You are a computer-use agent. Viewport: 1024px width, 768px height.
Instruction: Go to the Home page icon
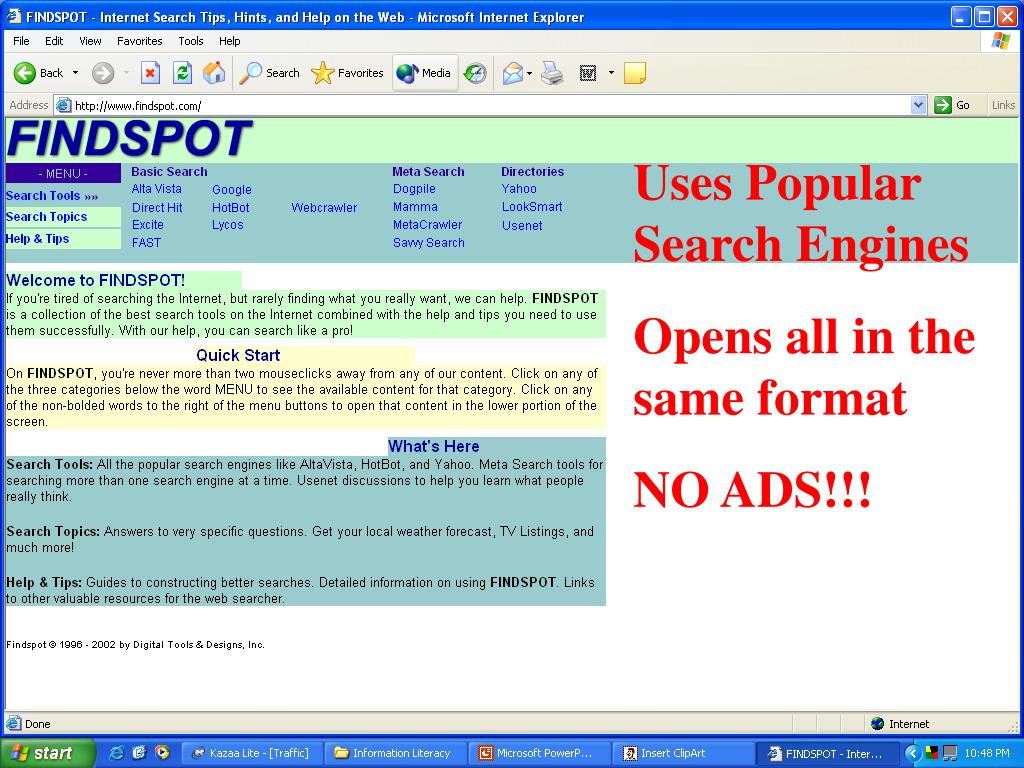214,73
